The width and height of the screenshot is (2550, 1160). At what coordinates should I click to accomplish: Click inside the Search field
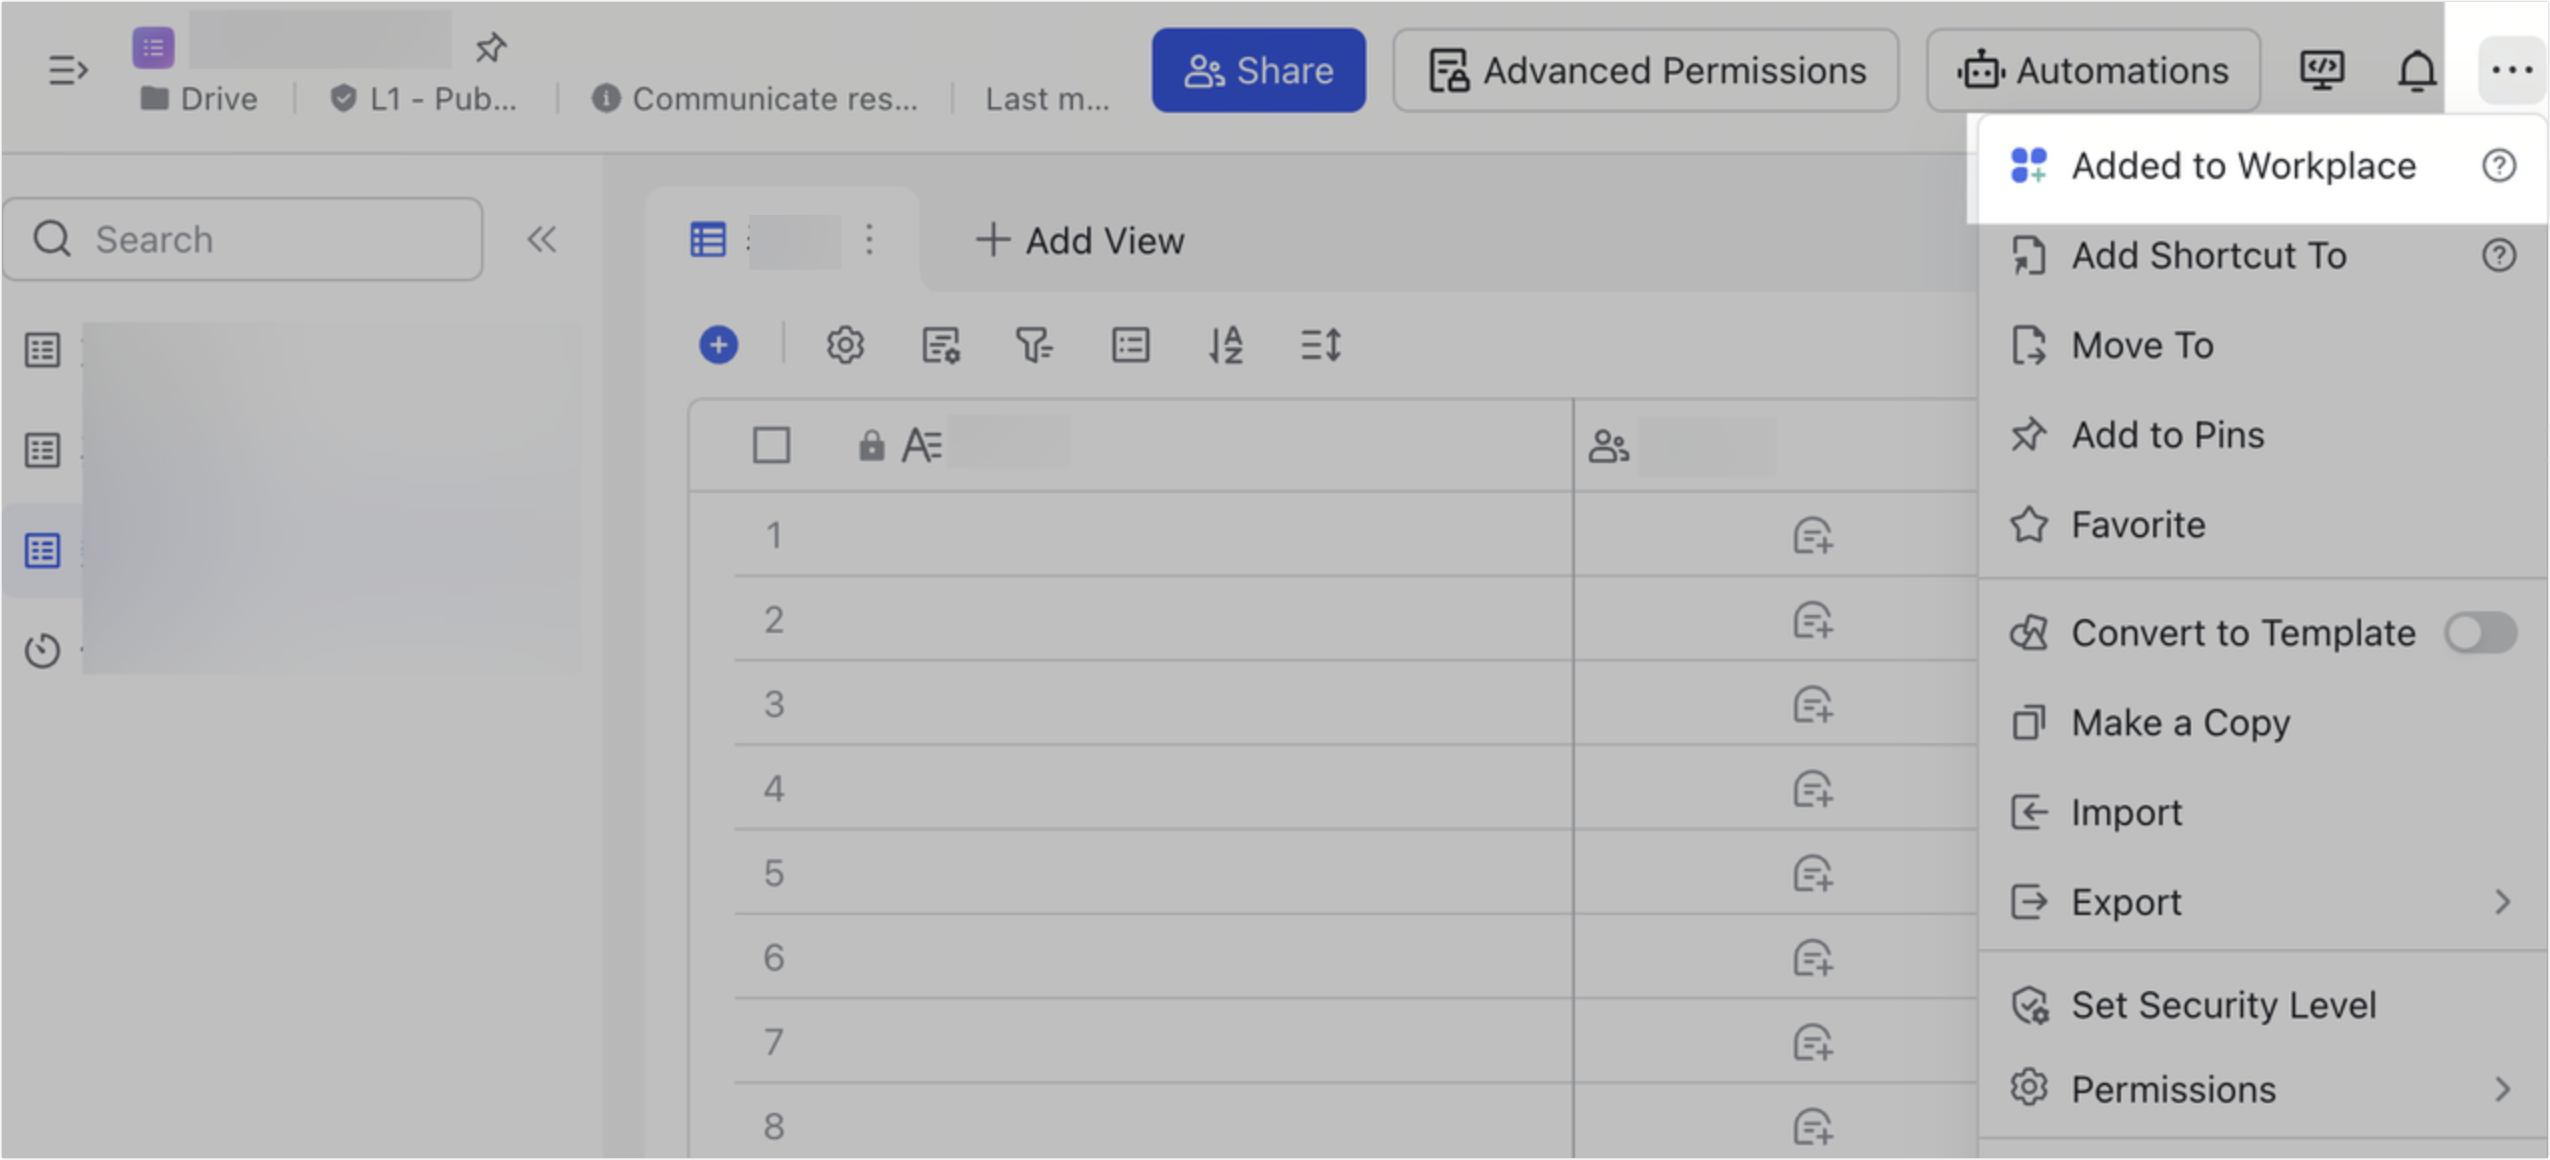(x=240, y=239)
